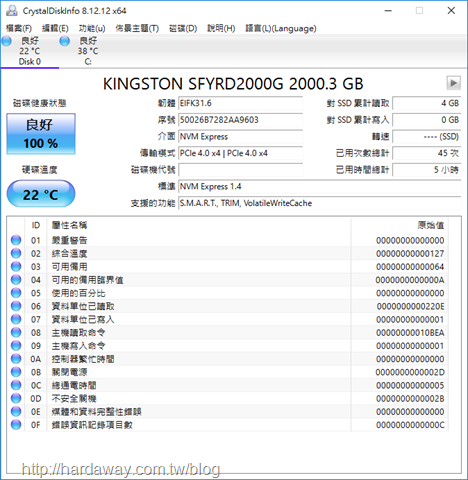Click the firmware field EIFK31.6
Viewport: 468px width, 480px height.
[241, 103]
